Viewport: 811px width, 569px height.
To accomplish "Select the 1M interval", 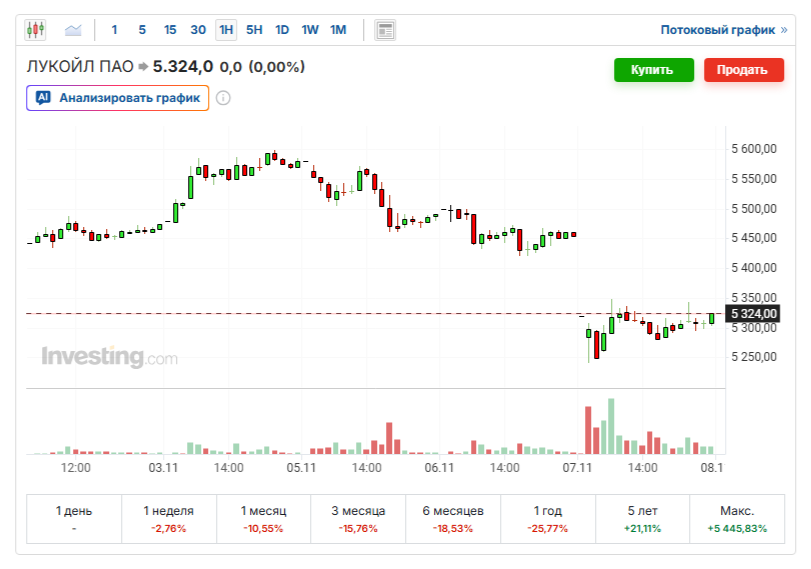I will pos(338,30).
